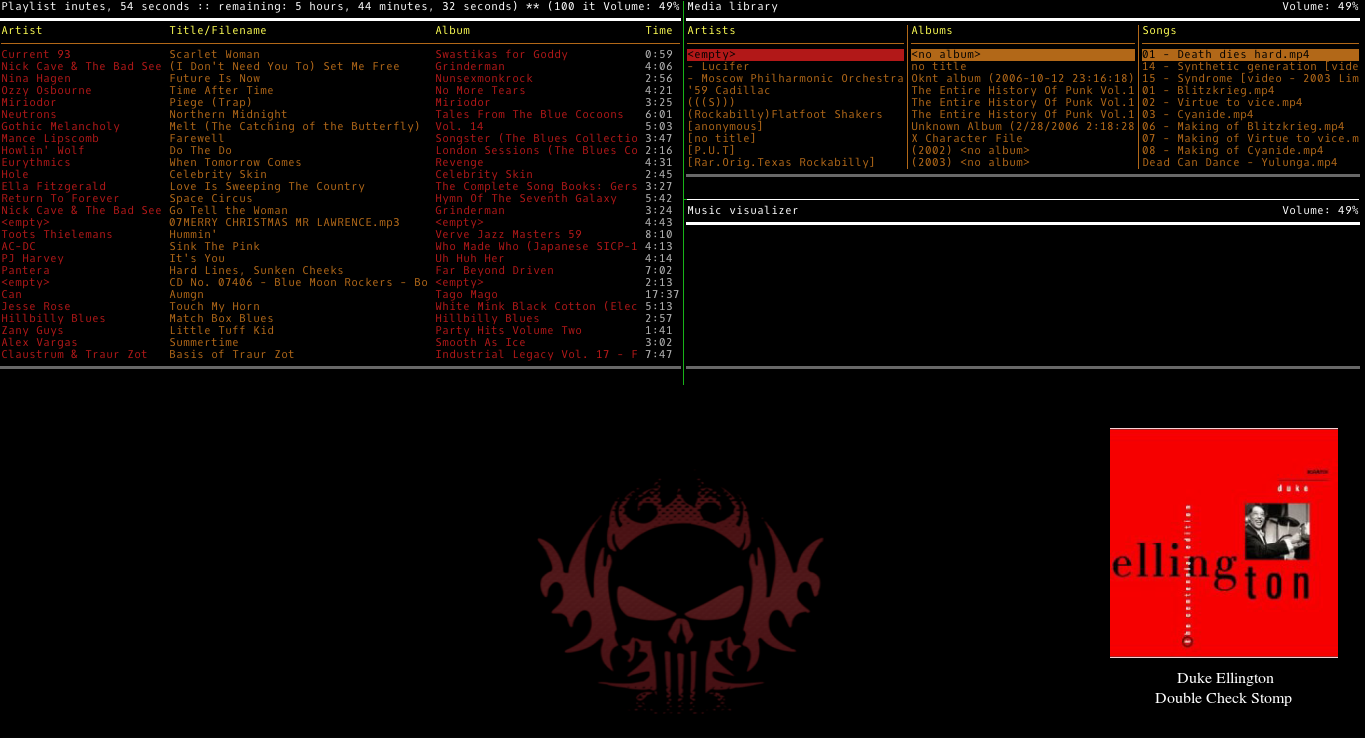Image resolution: width=1365 pixels, height=738 pixels.
Task: Select '- Lucifer' in the Artists column
Action: pos(718,67)
